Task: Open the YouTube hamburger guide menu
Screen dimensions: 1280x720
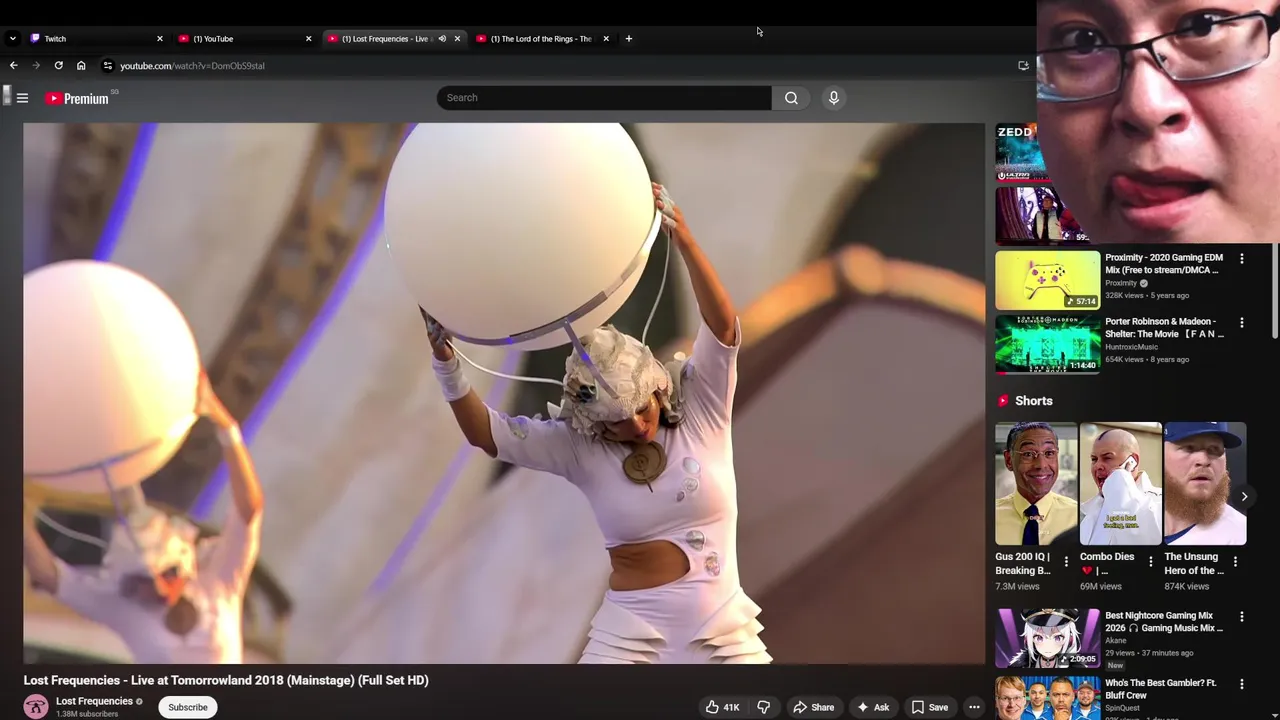Action: click(x=22, y=98)
